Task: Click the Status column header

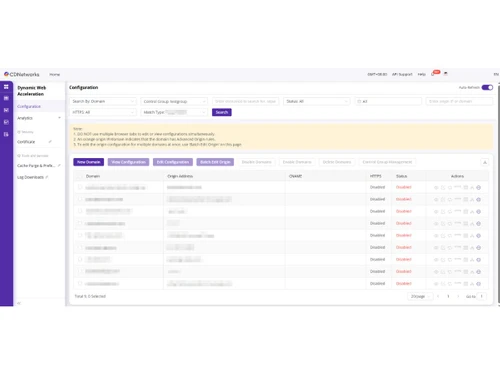Action: click(401, 176)
